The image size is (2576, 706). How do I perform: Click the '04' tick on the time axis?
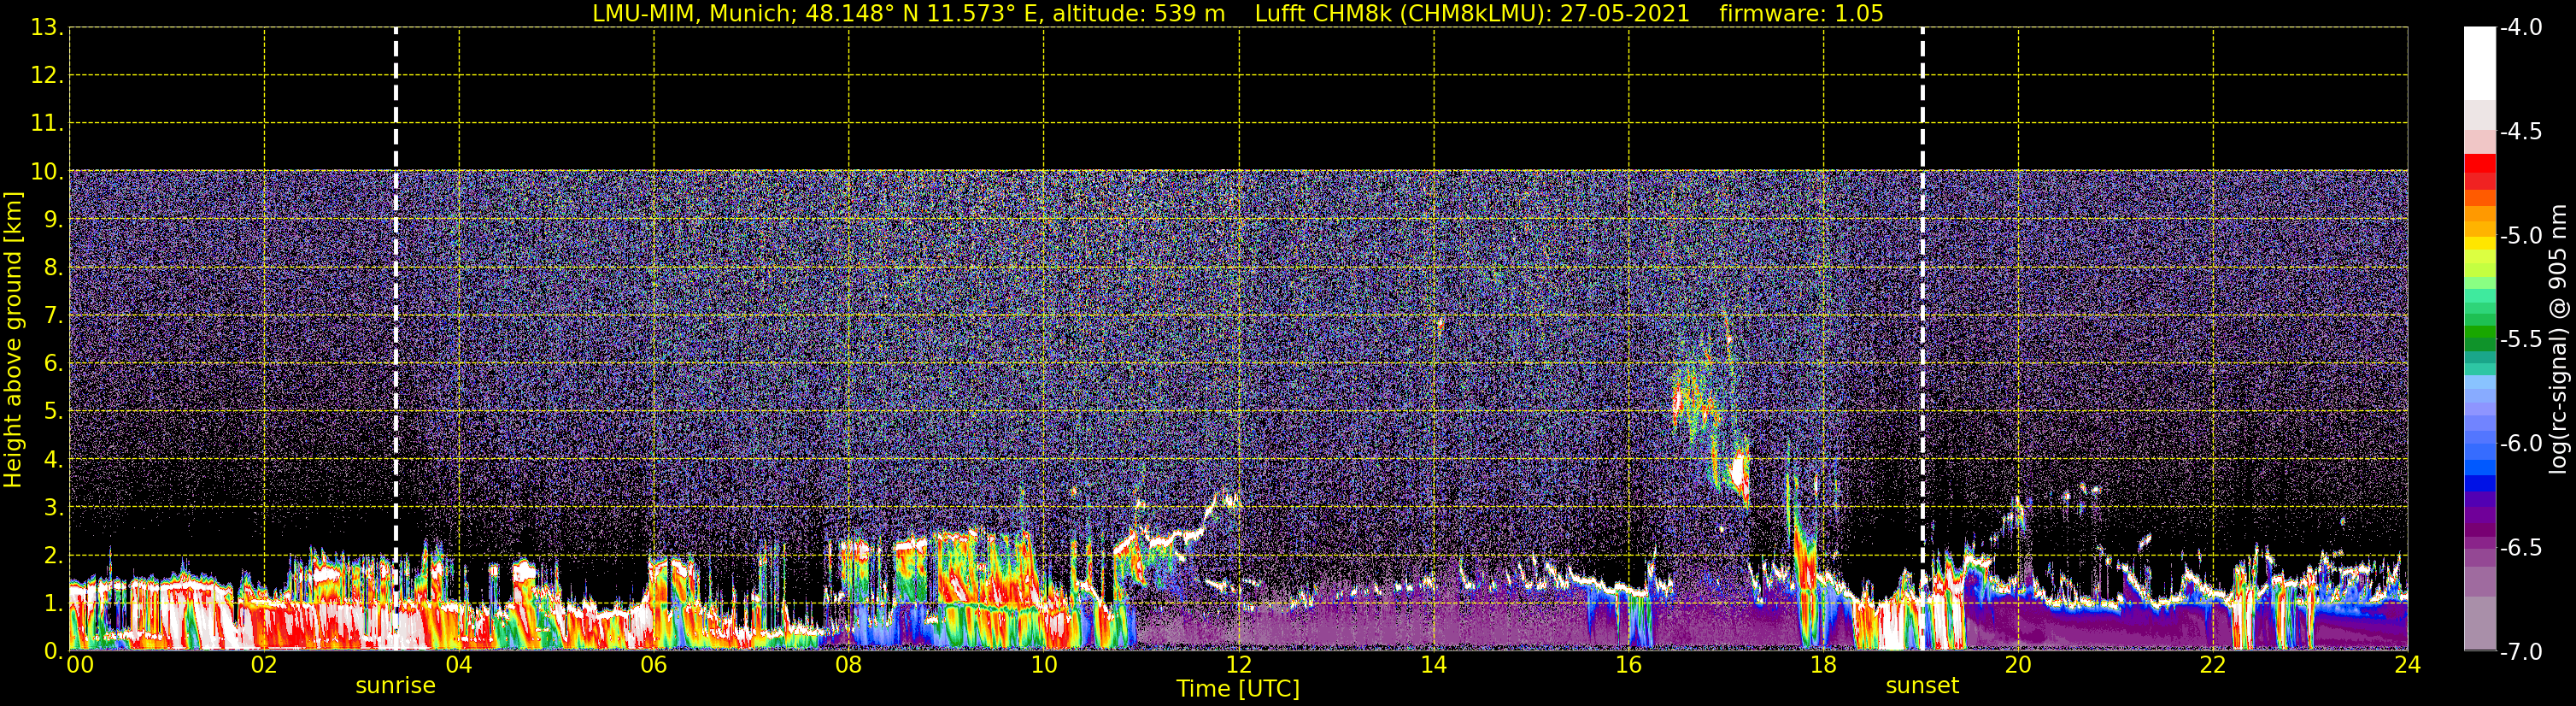tap(459, 665)
